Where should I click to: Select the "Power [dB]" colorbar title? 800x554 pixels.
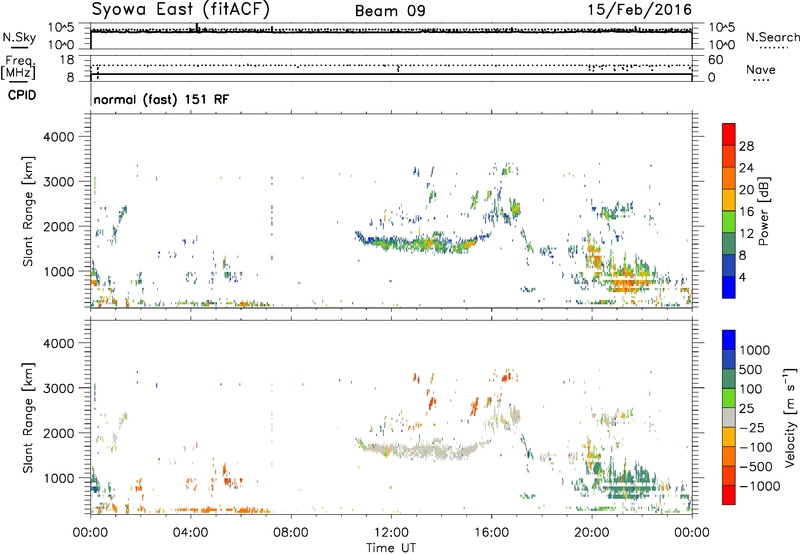763,211
